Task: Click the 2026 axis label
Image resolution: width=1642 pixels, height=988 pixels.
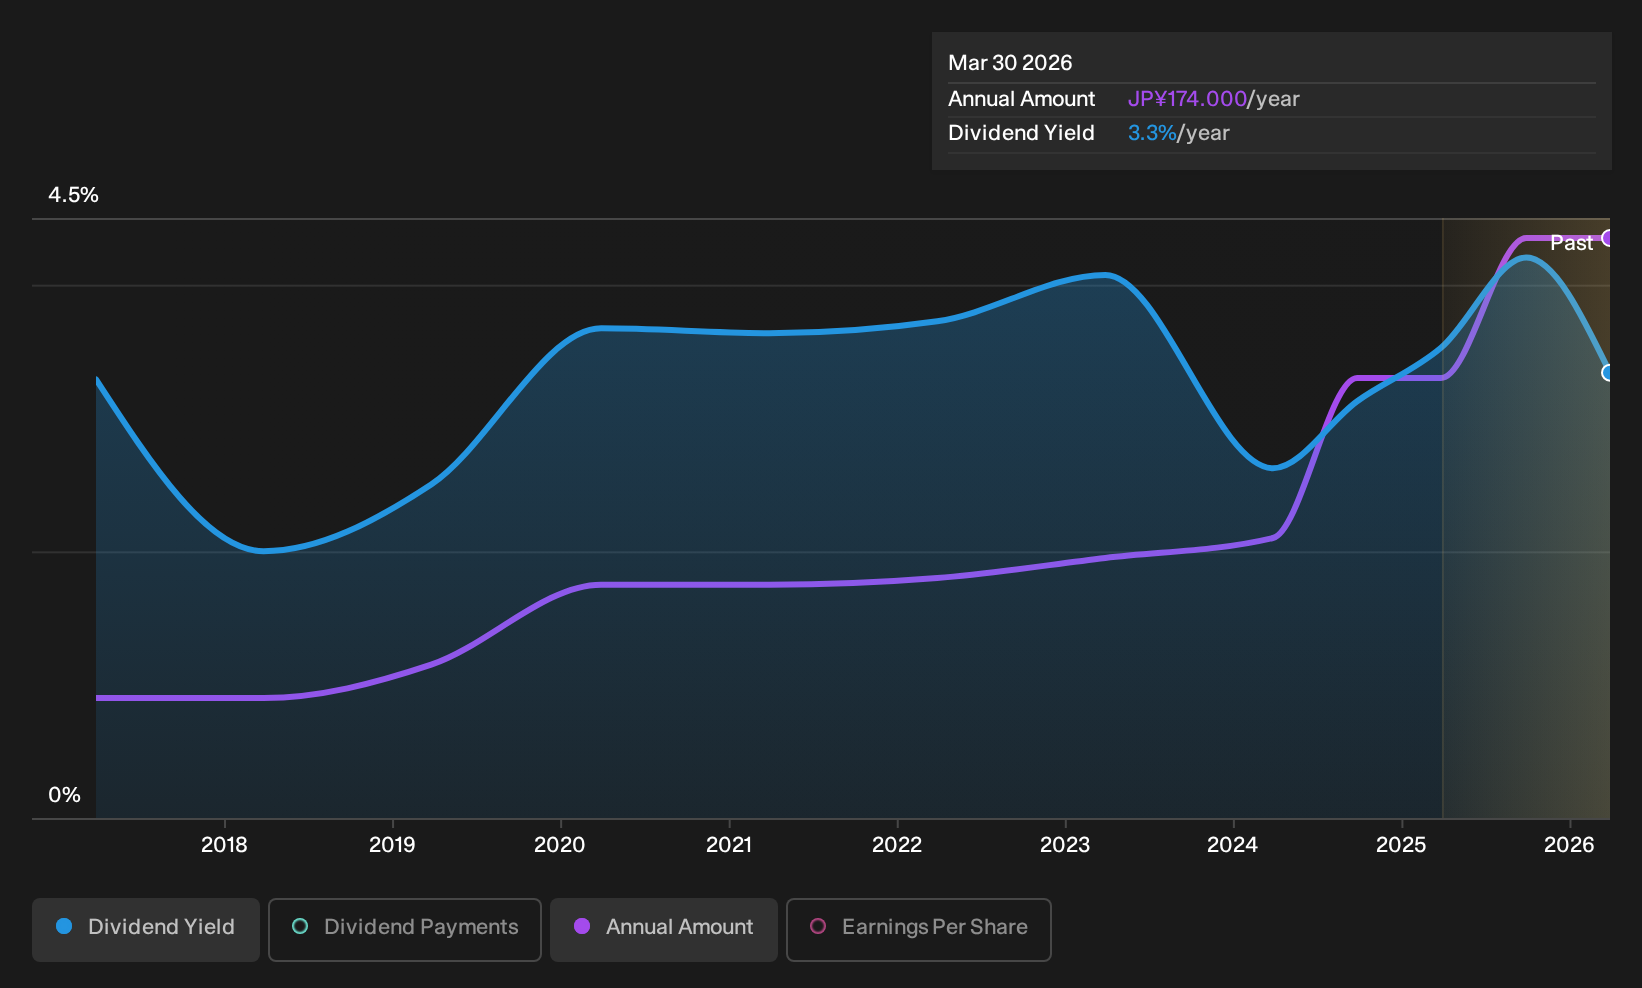Action: coord(1569,845)
